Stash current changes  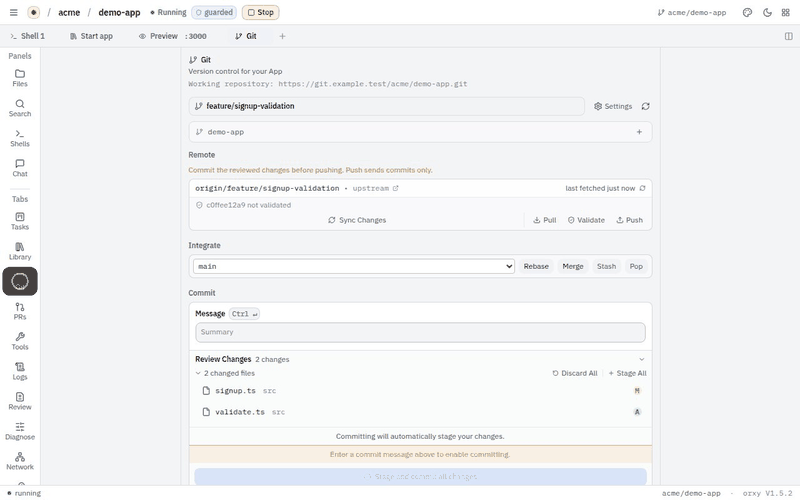tap(607, 266)
